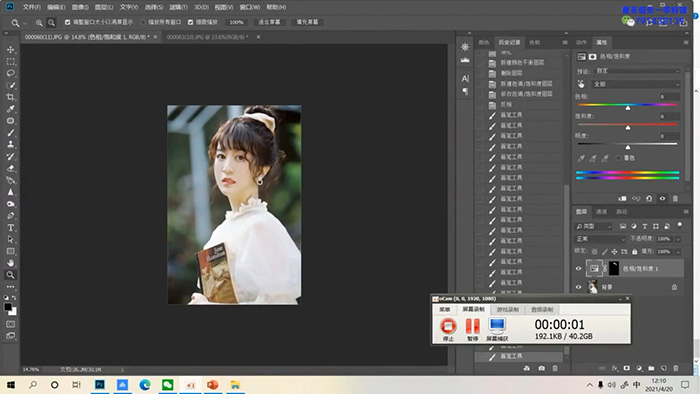Viewport: 700px width, 394px height.
Task: Open the Layers panel flyout menu
Action: (x=686, y=212)
